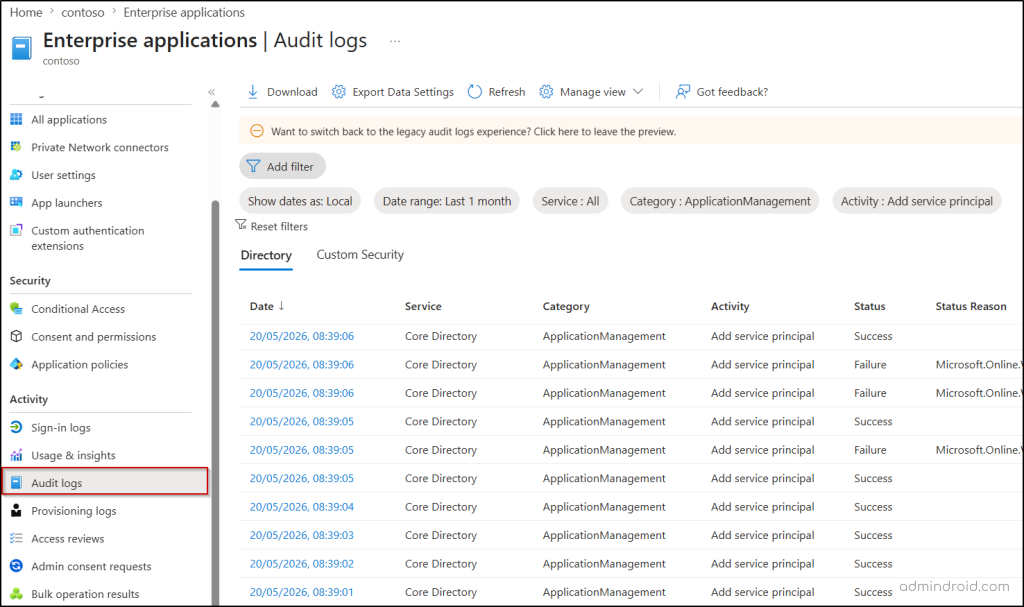Open the 20/05/2026, 08:39:04 log entry
The image size is (1024, 607).
coord(302,506)
